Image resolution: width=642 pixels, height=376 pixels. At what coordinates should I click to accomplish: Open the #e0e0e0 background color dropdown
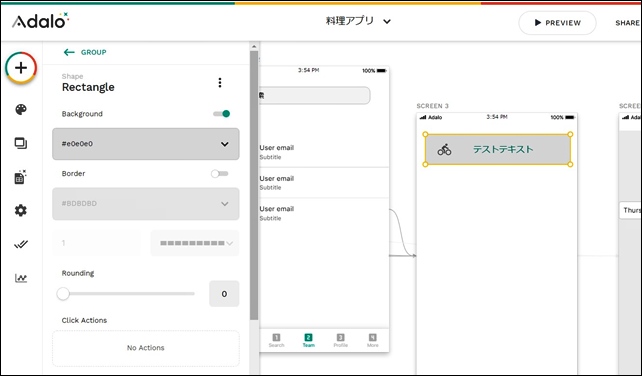[x=146, y=144]
